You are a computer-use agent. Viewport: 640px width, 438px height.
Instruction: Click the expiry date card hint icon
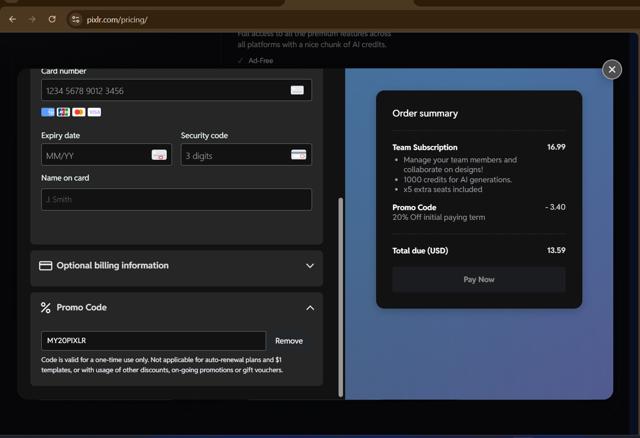point(159,155)
